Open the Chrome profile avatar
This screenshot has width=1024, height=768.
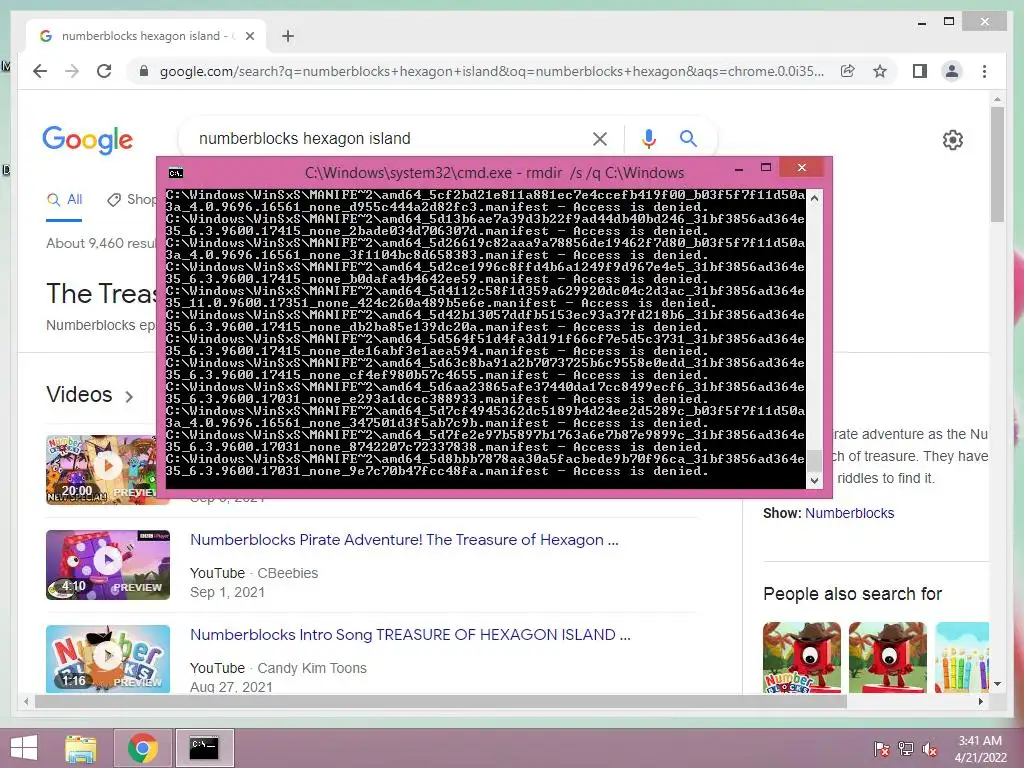[x=952, y=71]
